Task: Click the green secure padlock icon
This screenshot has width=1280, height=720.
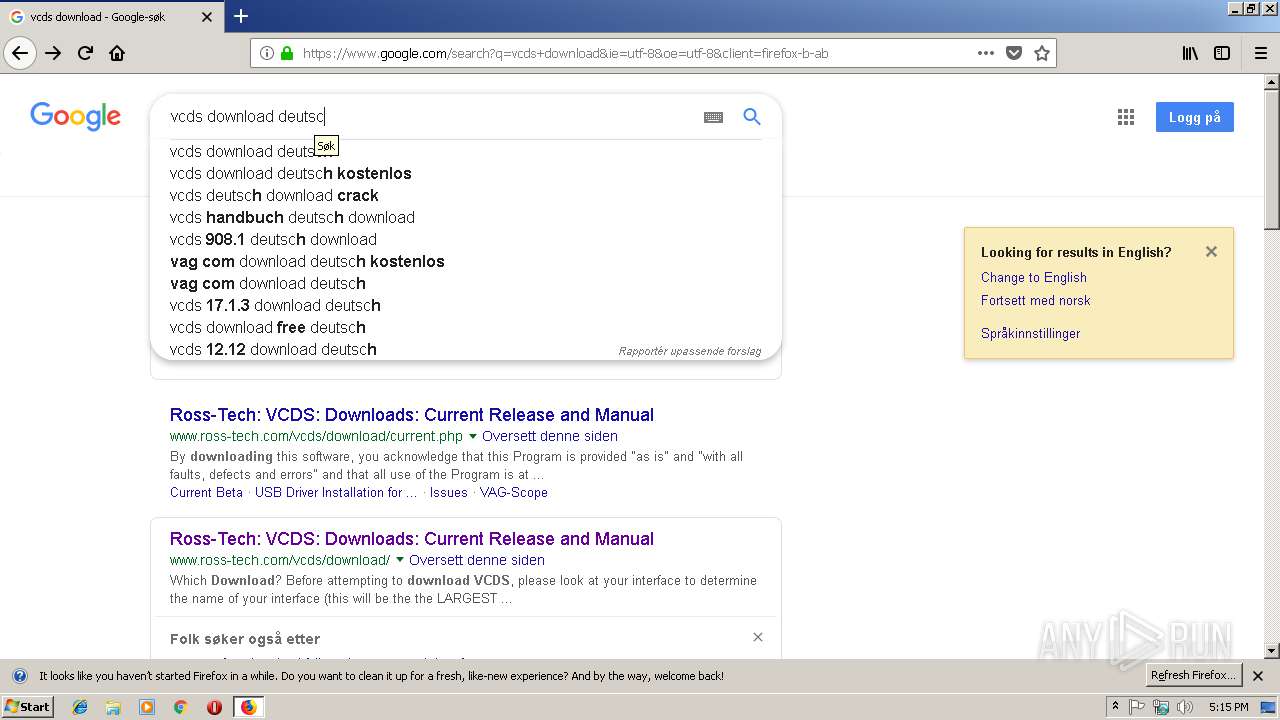Action: (x=287, y=53)
